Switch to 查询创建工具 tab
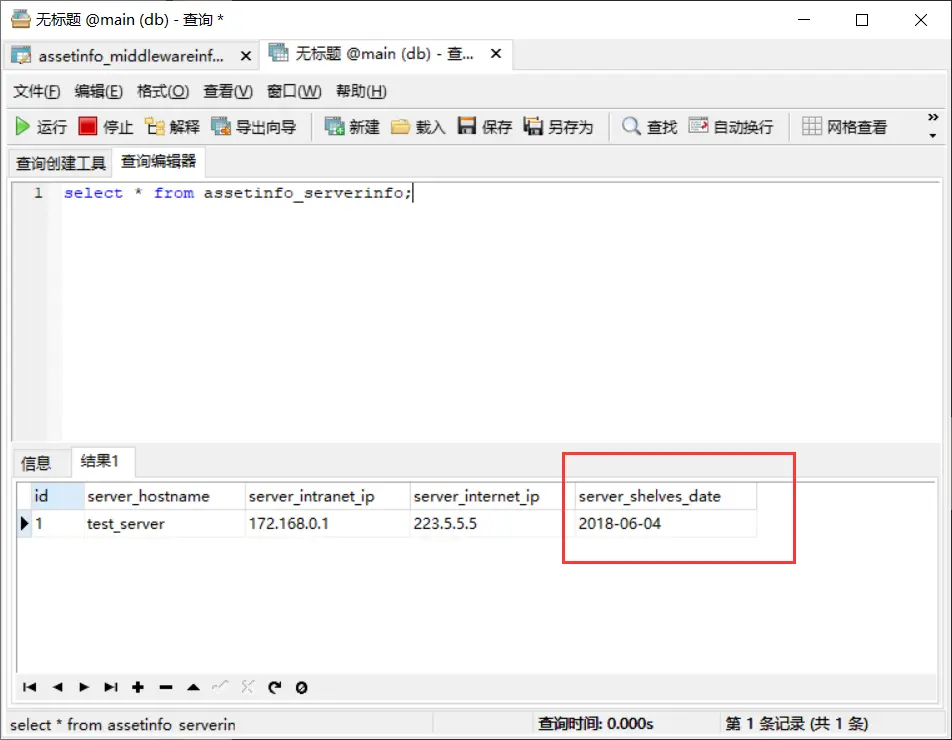952x740 pixels. tap(60, 163)
